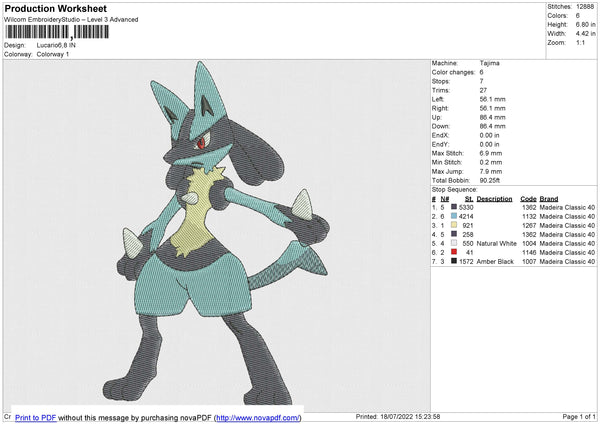The width and height of the screenshot is (600, 424).
Task: Click the Machine value "Tajima"
Action: (x=489, y=63)
